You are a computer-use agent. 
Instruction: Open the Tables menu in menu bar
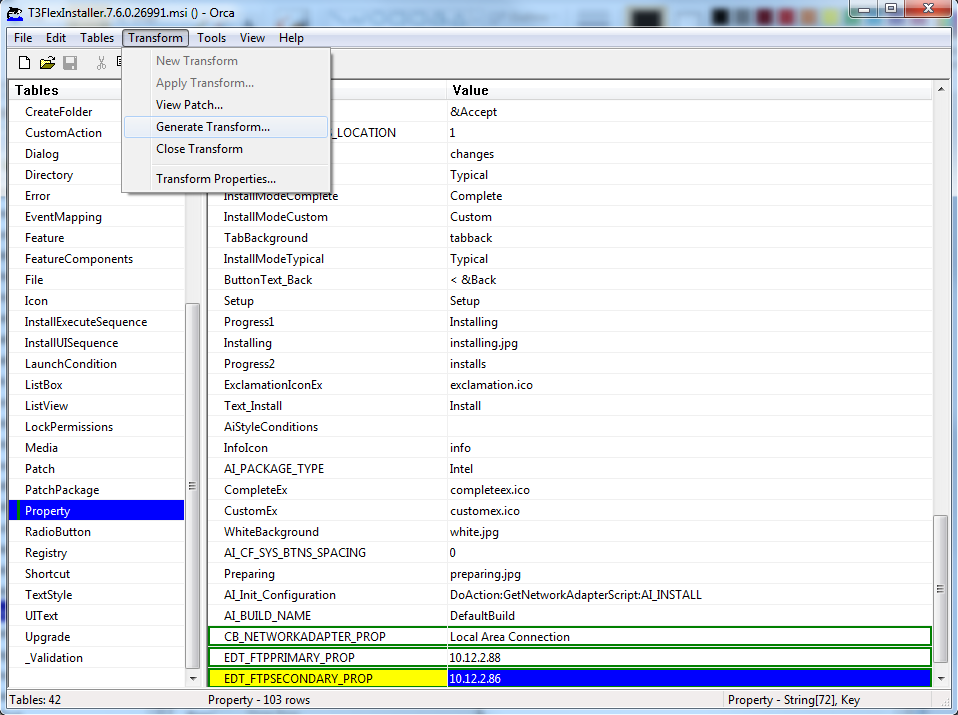97,38
